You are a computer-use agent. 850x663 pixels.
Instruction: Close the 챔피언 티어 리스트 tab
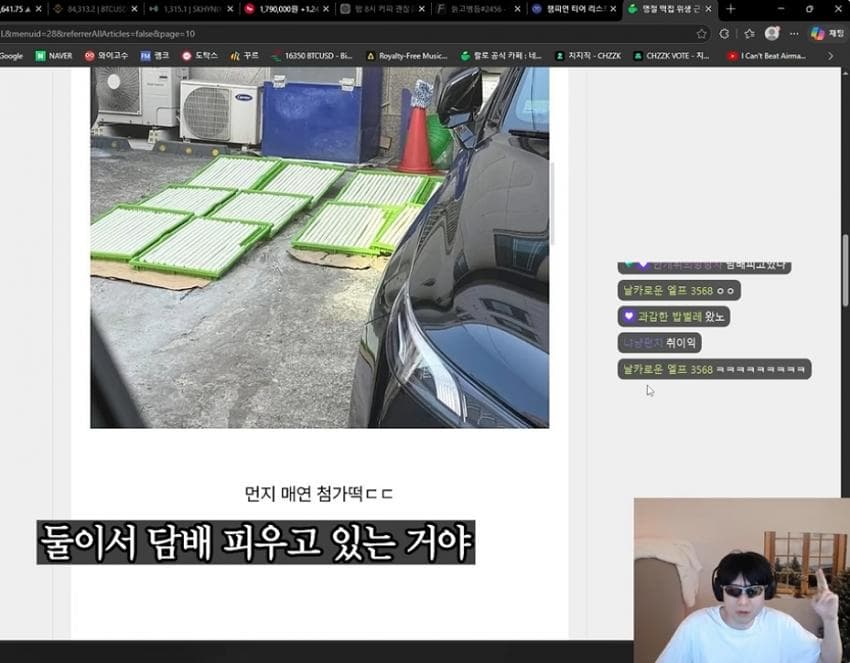[x=613, y=9]
